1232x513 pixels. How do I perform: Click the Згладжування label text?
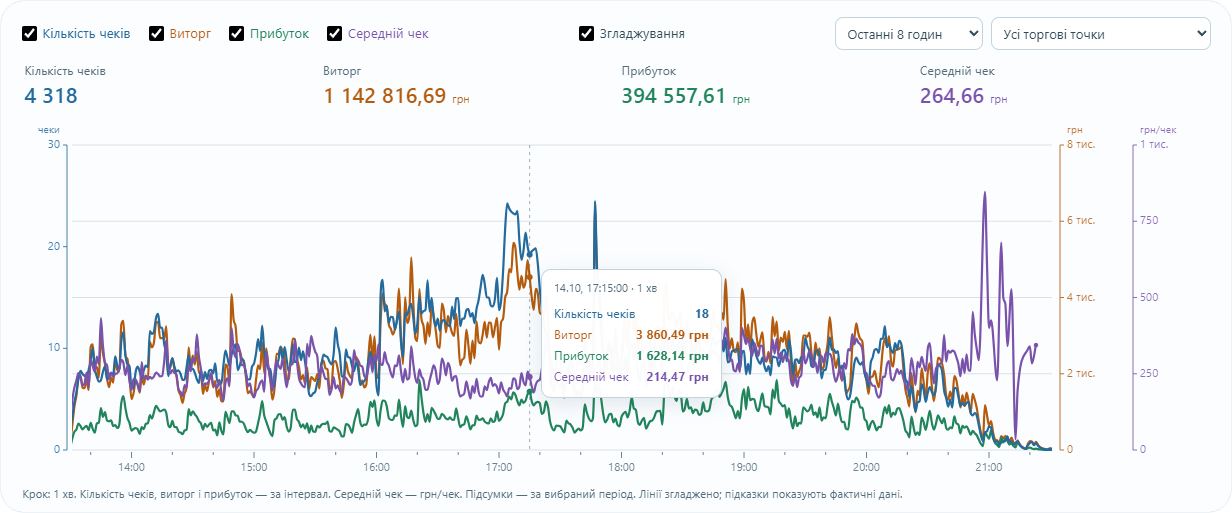(642, 34)
